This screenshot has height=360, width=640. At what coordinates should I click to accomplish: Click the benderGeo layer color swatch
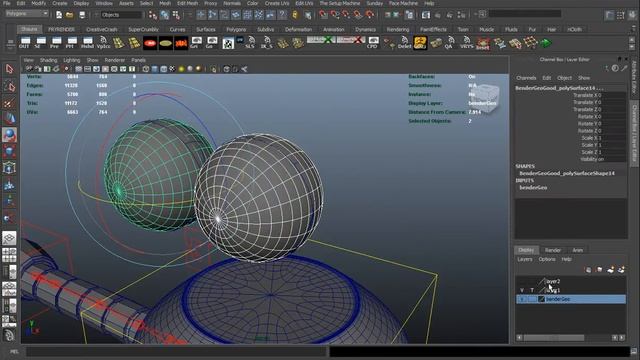[542, 299]
